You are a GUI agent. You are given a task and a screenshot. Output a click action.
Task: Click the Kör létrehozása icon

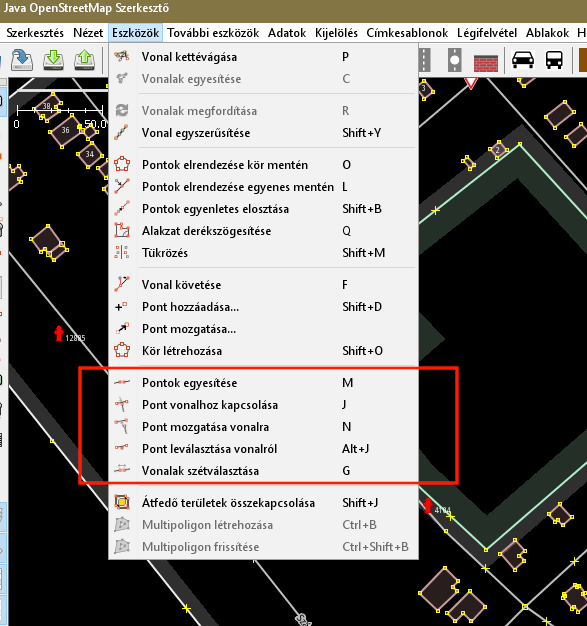coord(122,351)
